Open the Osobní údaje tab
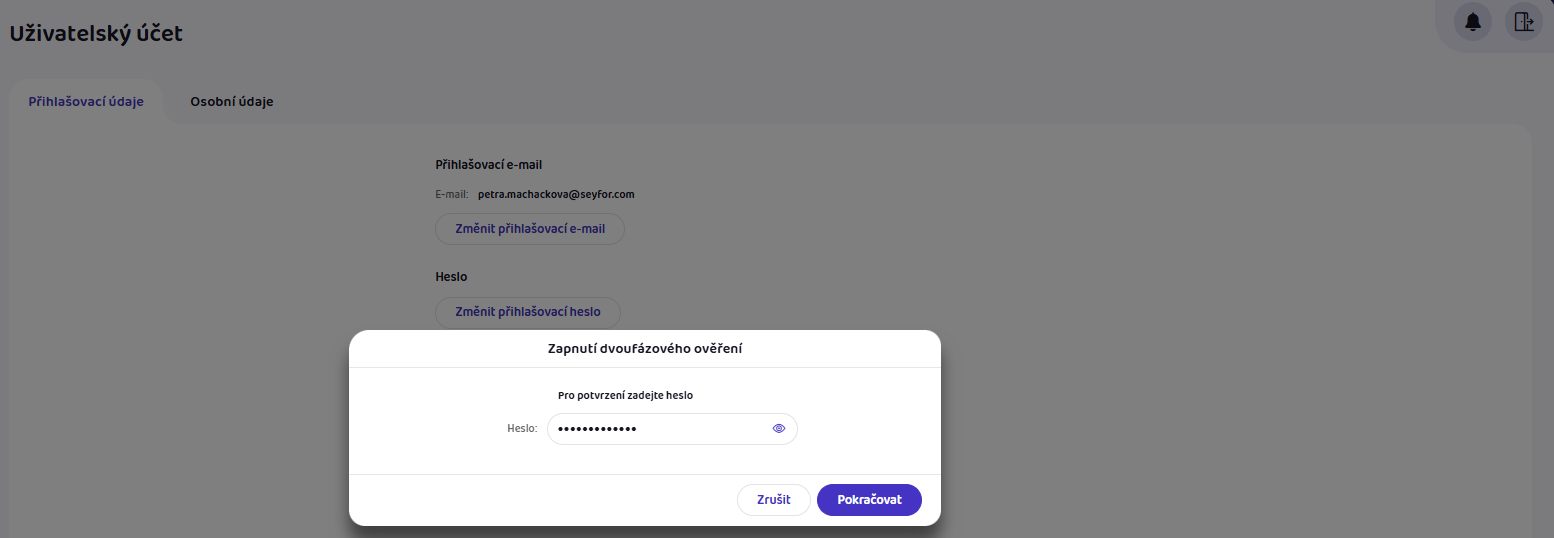The height and width of the screenshot is (538, 1554). click(x=232, y=101)
